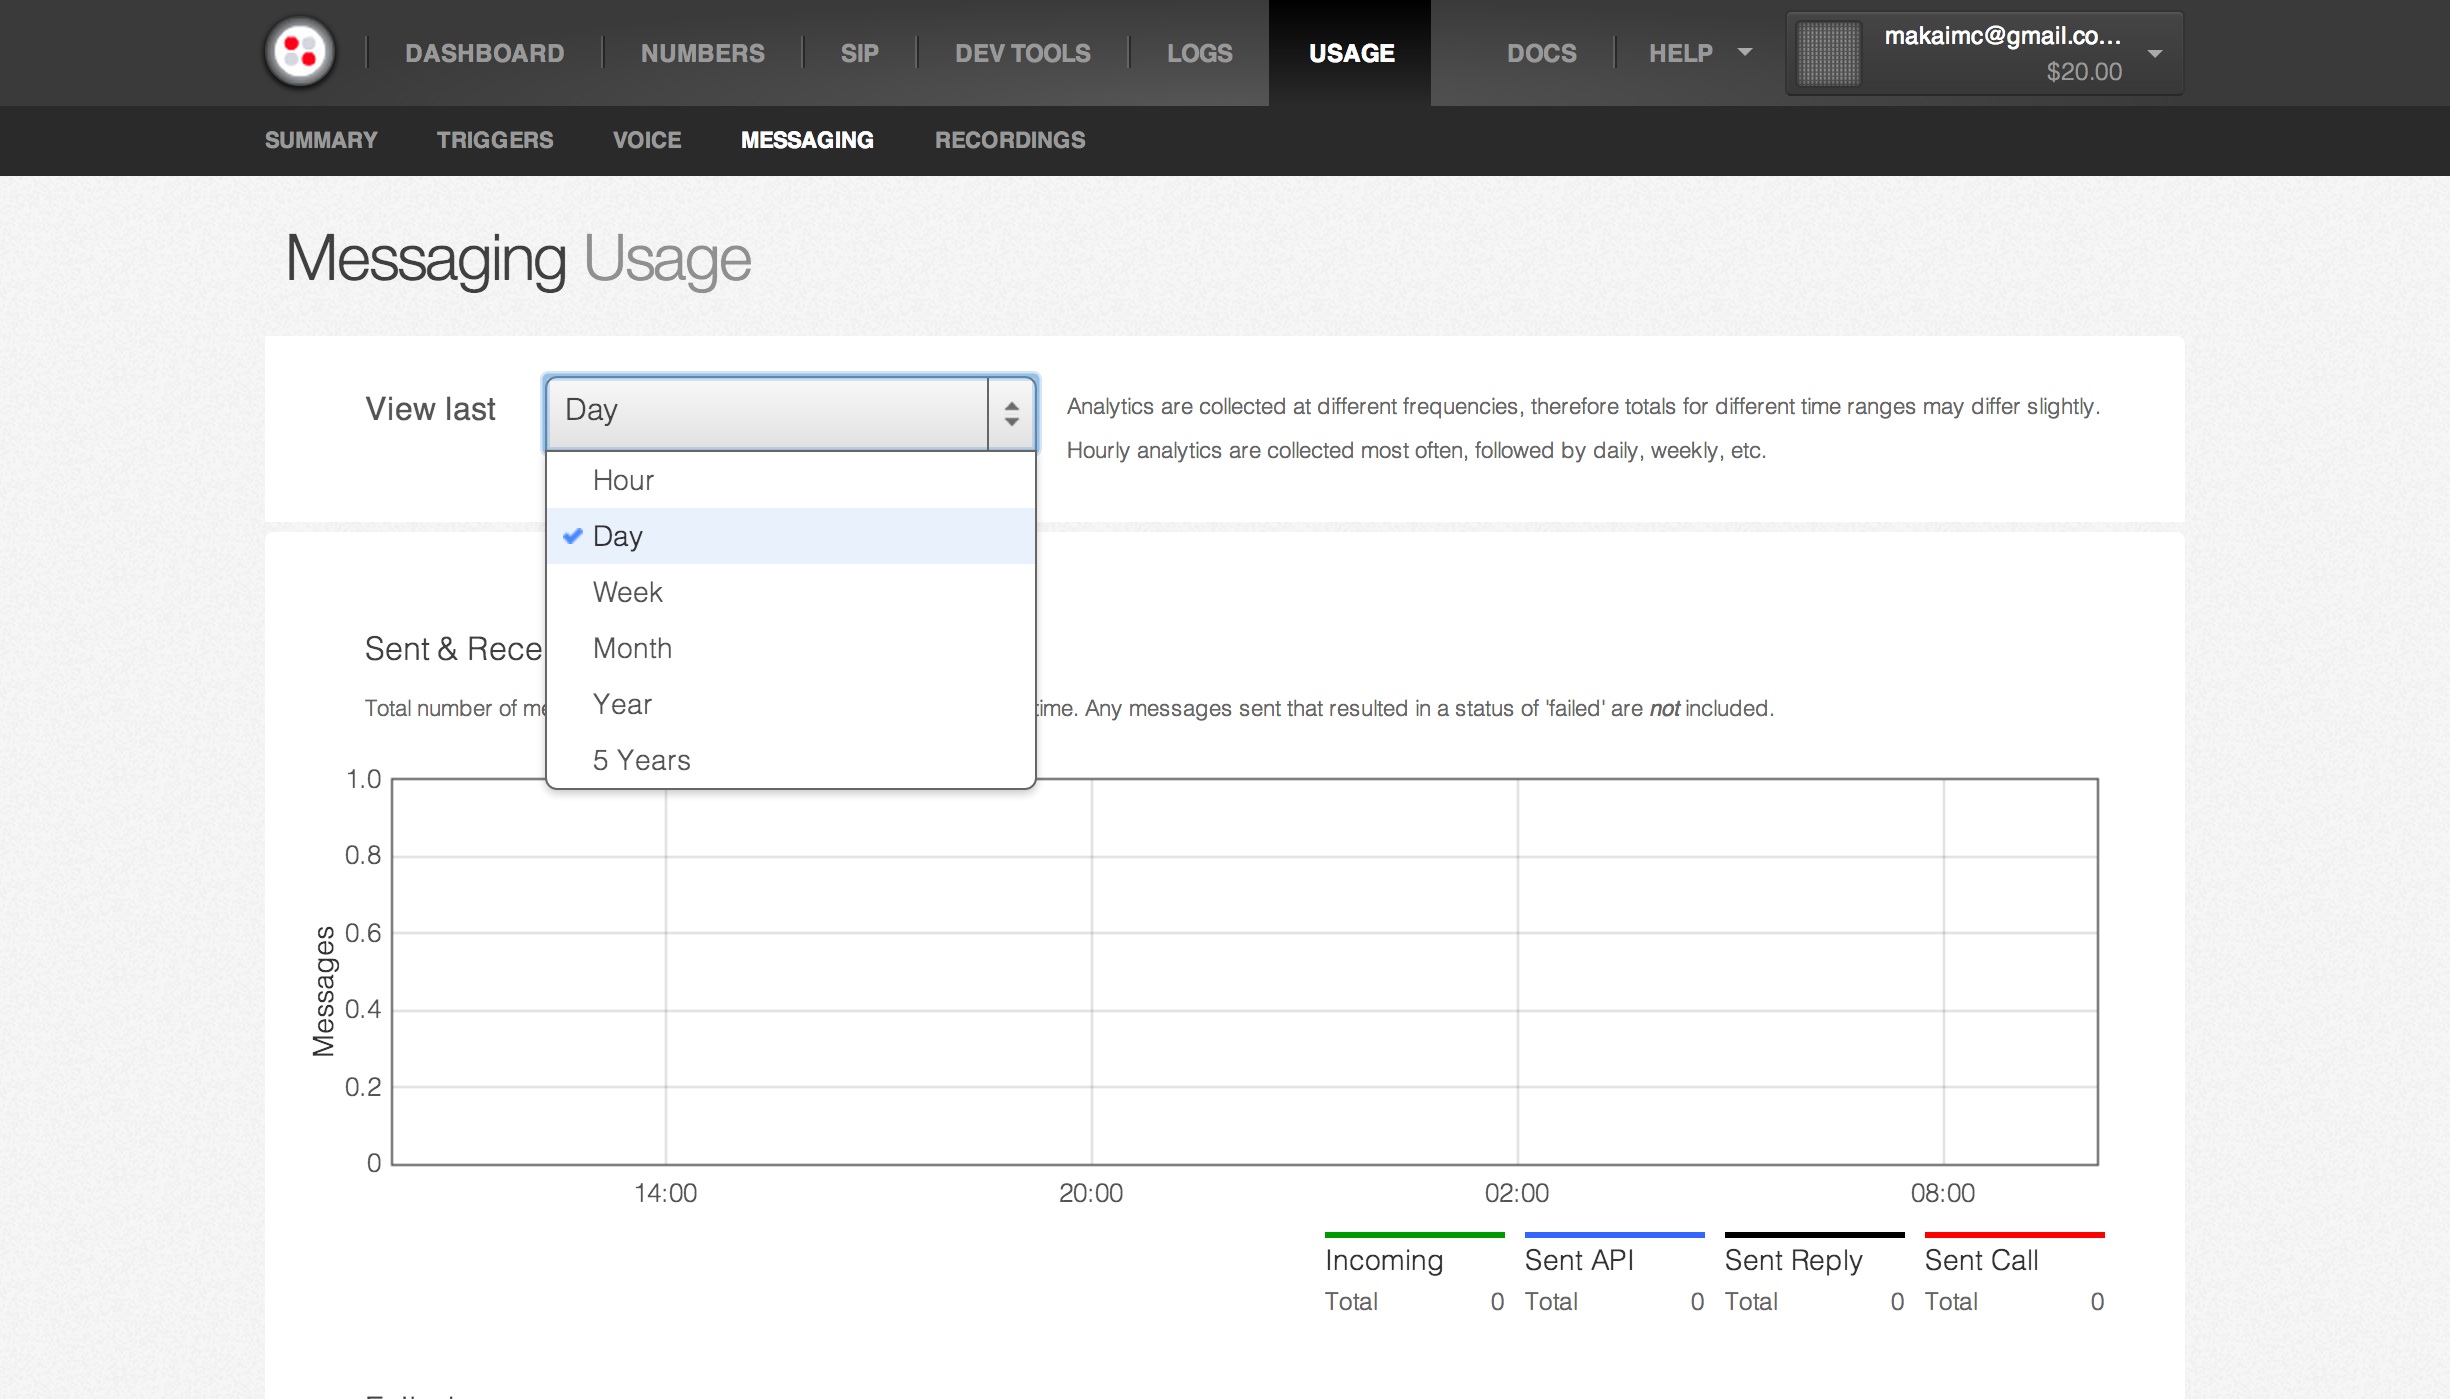Pick 5 Years from the dropdown list
Image resolution: width=2450 pixels, height=1399 pixels.
click(x=790, y=760)
